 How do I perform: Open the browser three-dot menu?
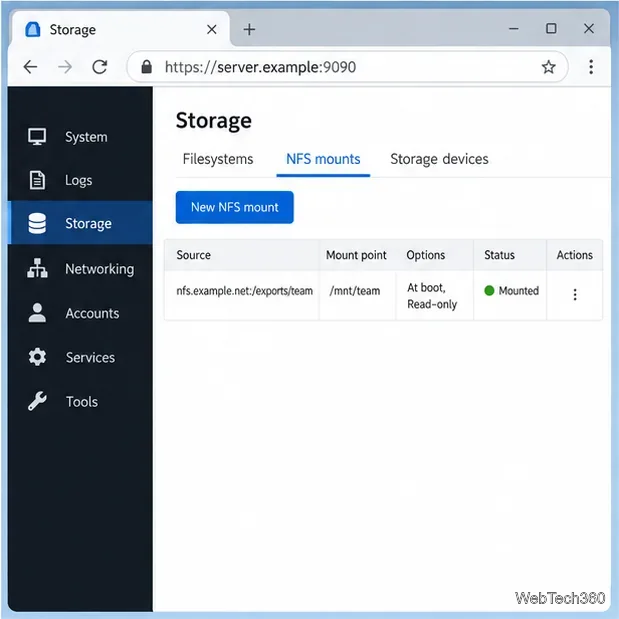pos(591,67)
